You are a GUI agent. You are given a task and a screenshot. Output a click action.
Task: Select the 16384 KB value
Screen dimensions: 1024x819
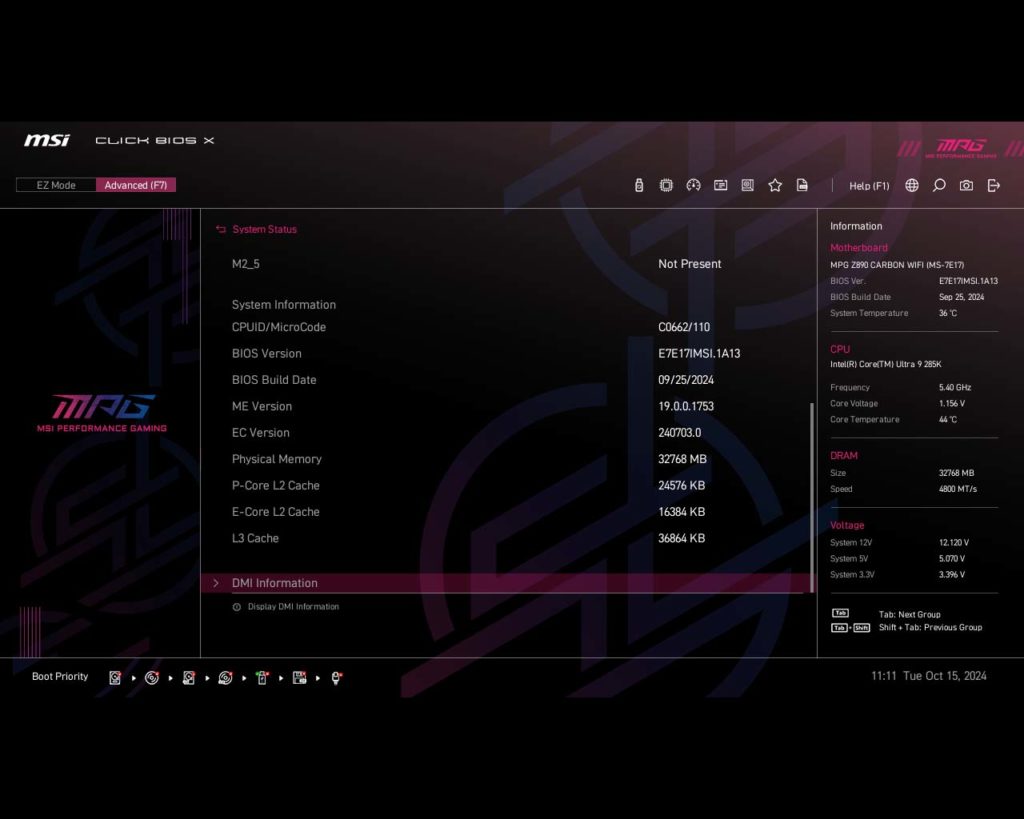(681, 512)
